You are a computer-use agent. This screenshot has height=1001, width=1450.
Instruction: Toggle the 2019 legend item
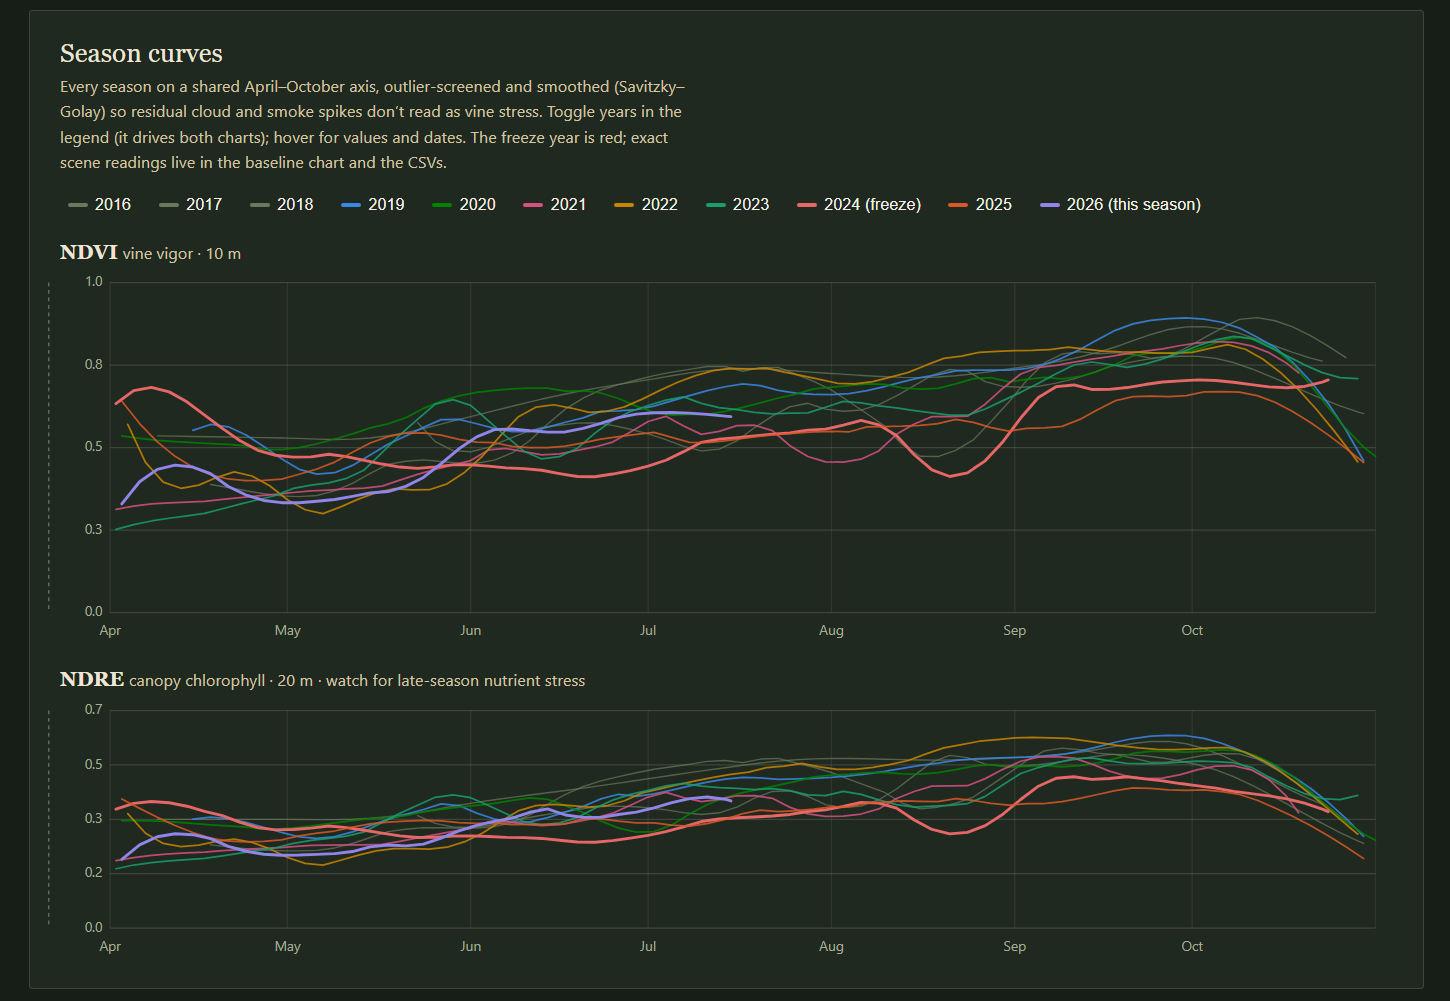373,204
